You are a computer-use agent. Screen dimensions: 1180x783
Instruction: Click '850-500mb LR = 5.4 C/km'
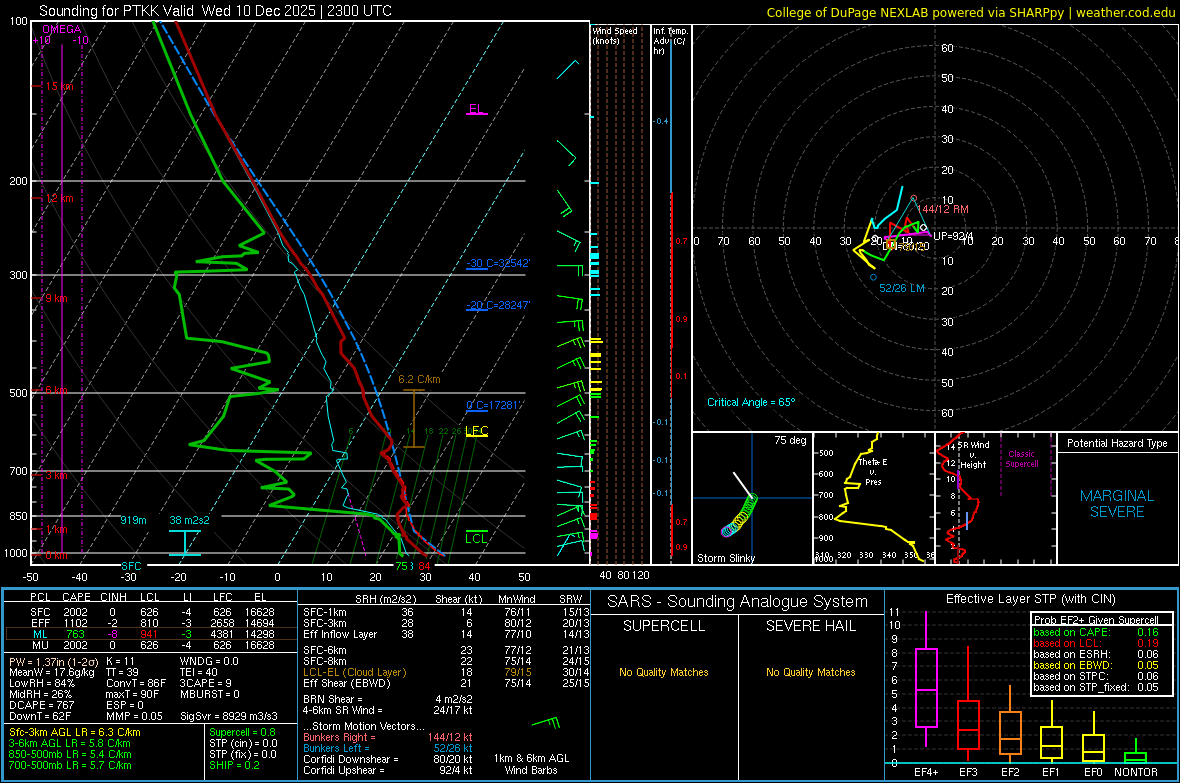click(x=70, y=754)
